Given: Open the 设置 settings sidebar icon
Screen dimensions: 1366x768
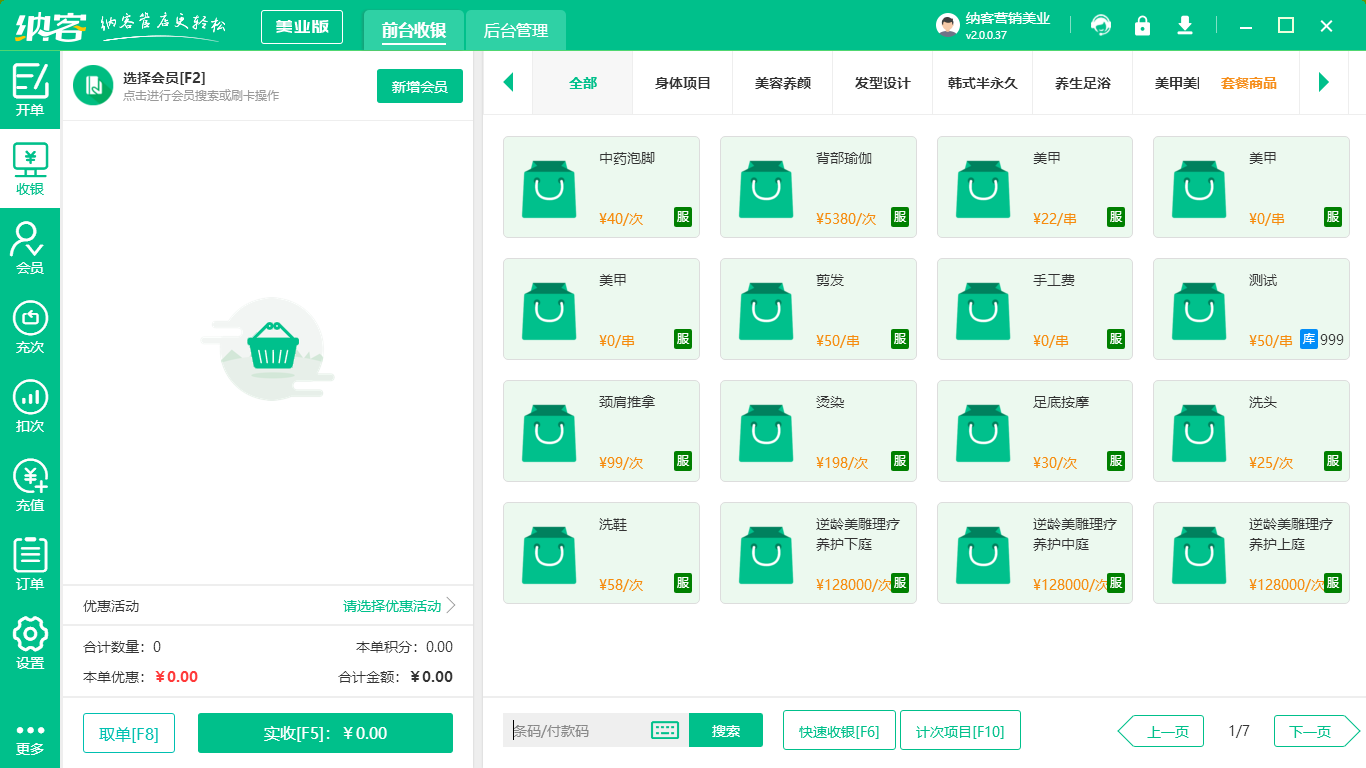Looking at the screenshot, I should [x=30, y=640].
